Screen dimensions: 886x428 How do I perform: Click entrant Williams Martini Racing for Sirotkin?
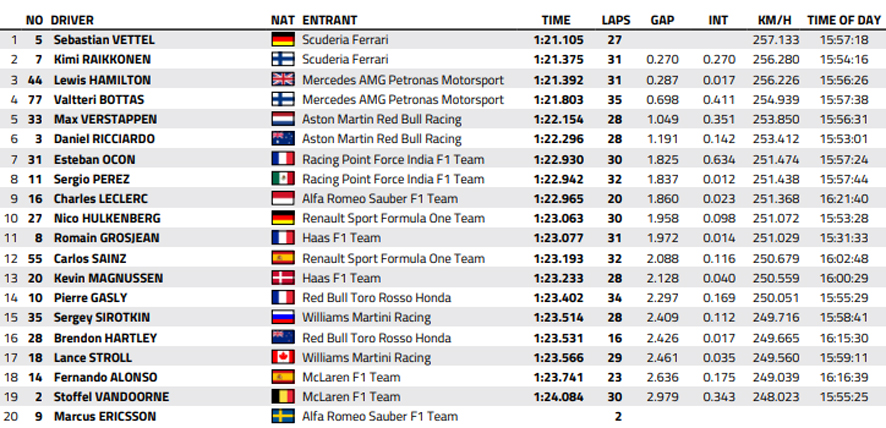click(367, 318)
